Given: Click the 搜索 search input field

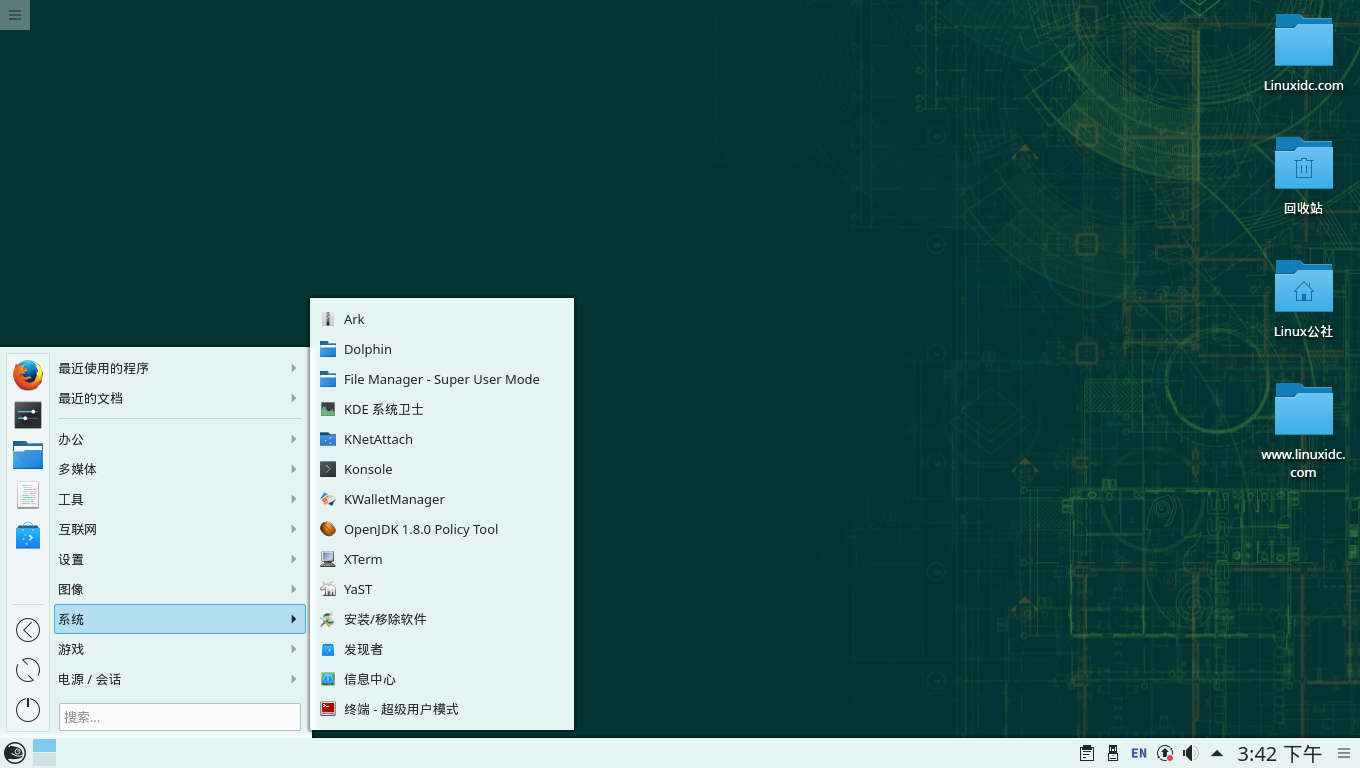Looking at the screenshot, I should click(180, 716).
